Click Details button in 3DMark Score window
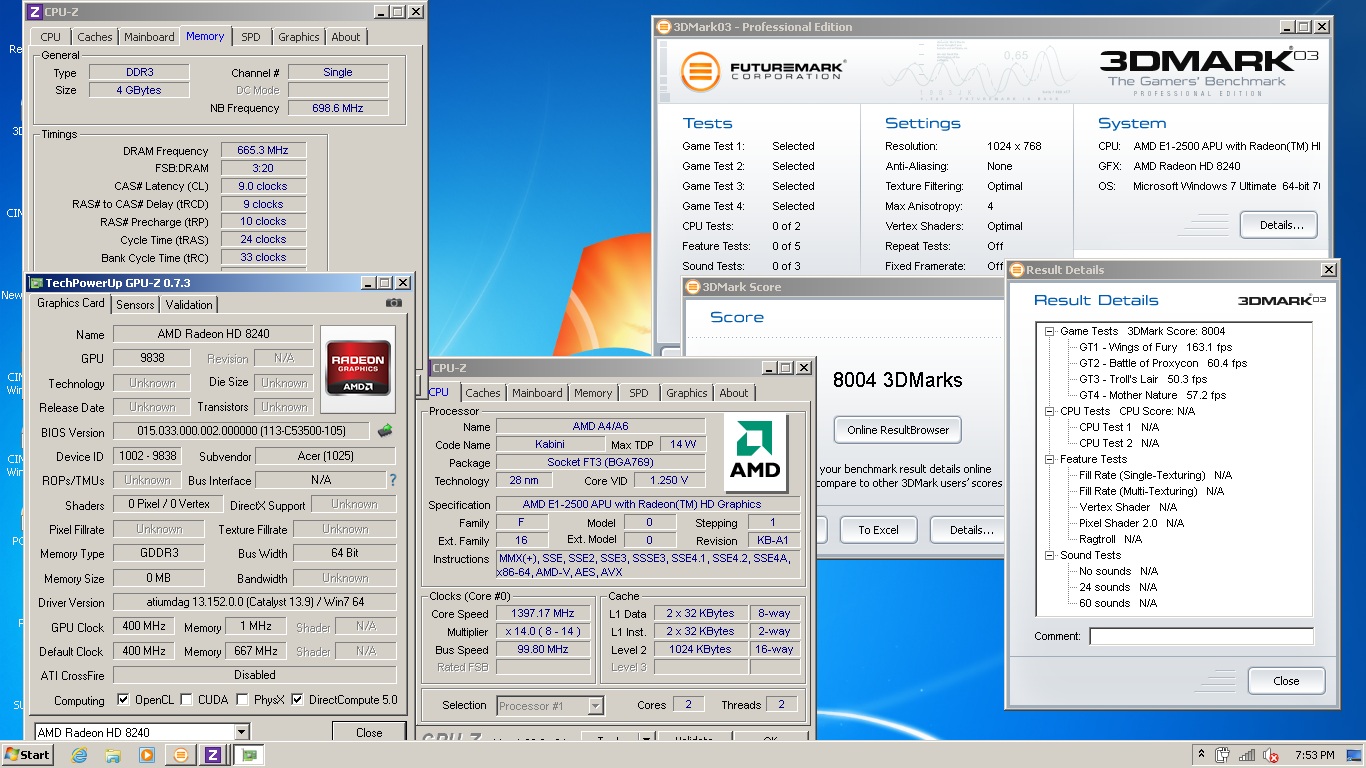 pos(970,530)
